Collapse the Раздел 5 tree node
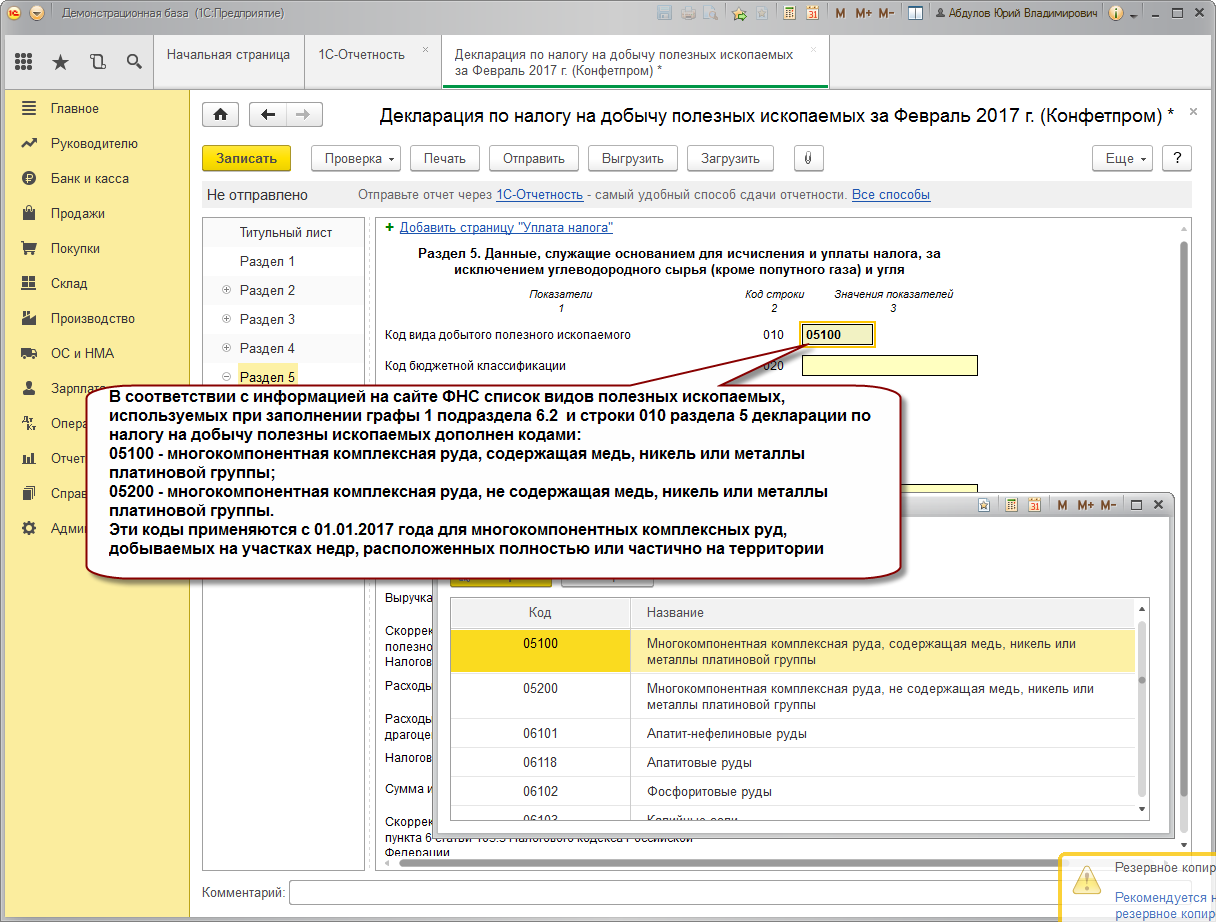Screen dimensions: 1216x922 coord(226,378)
